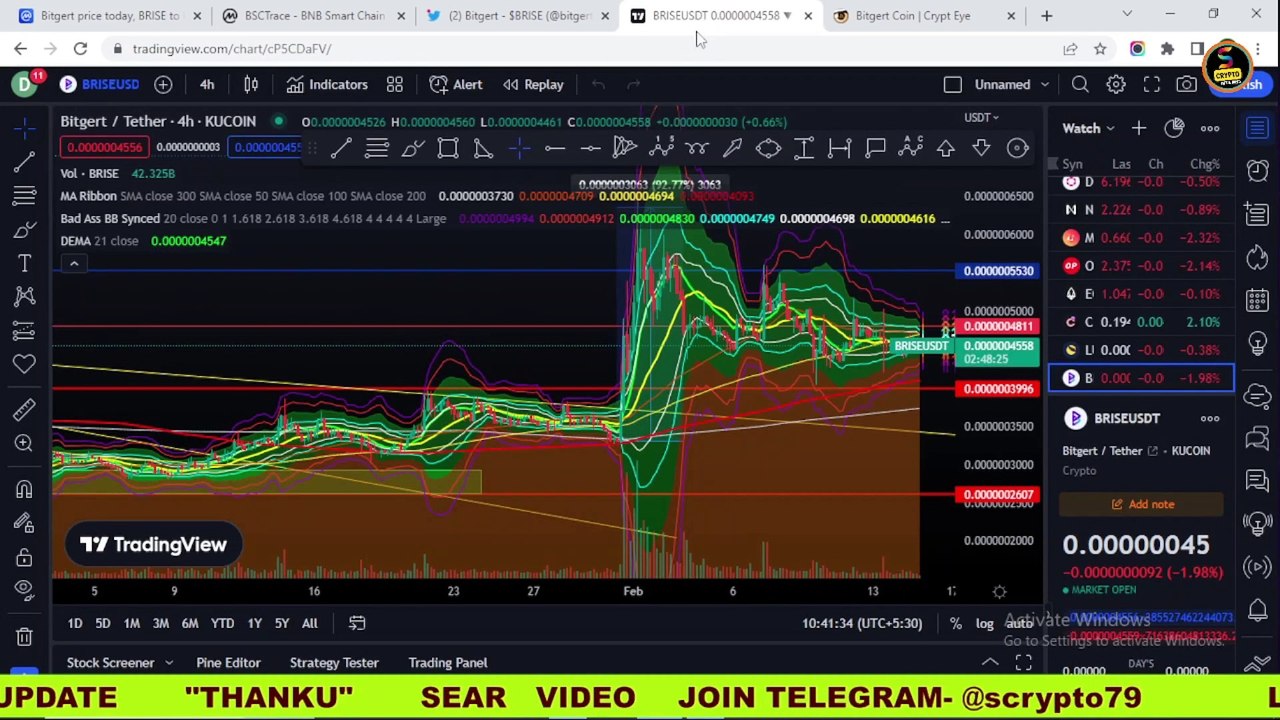This screenshot has width=1280, height=720.
Task: Click the 10:41:34 (UTC+5:30) timezone
Action: point(862,623)
